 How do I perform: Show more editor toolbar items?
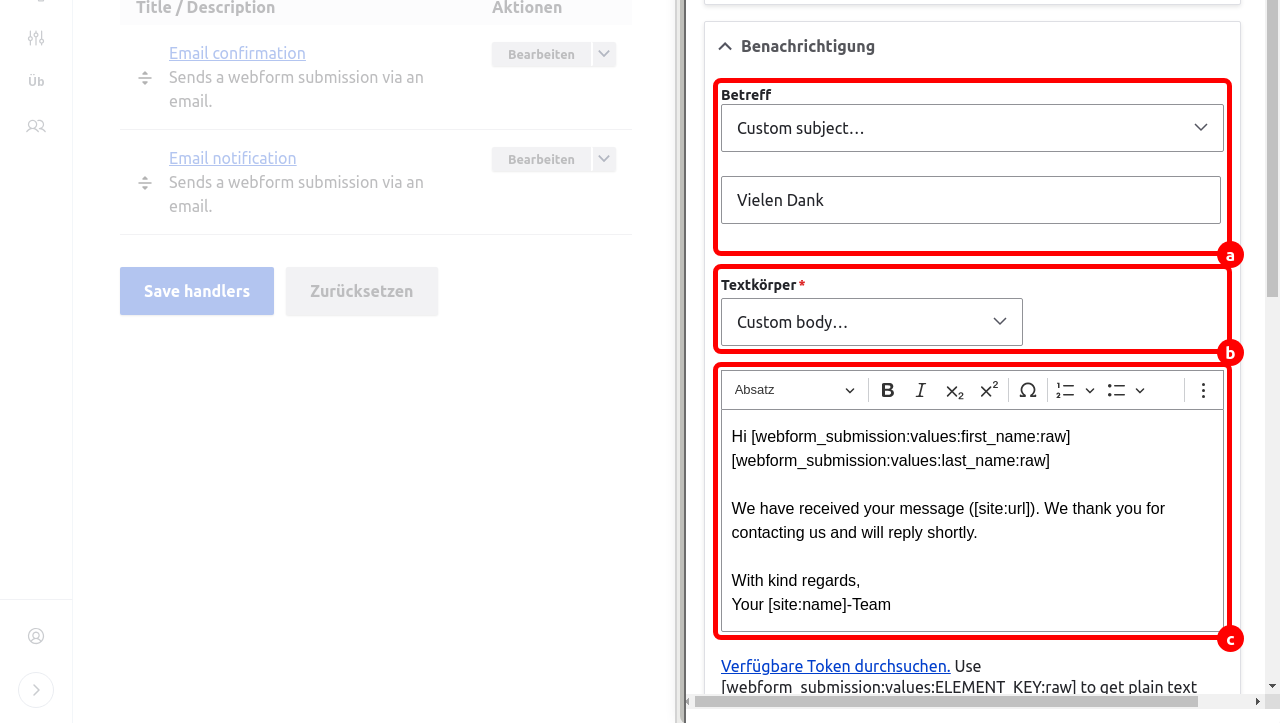[1203, 390]
